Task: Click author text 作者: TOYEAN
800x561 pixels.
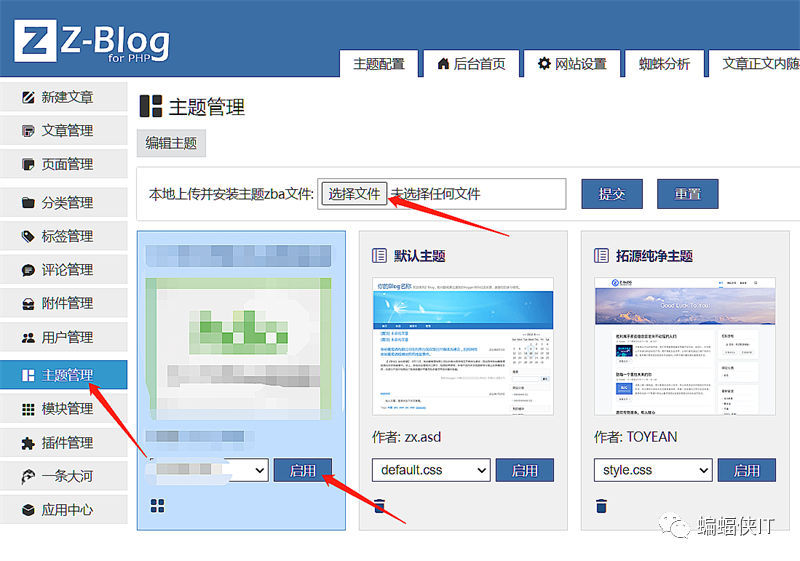Action: [x=636, y=437]
